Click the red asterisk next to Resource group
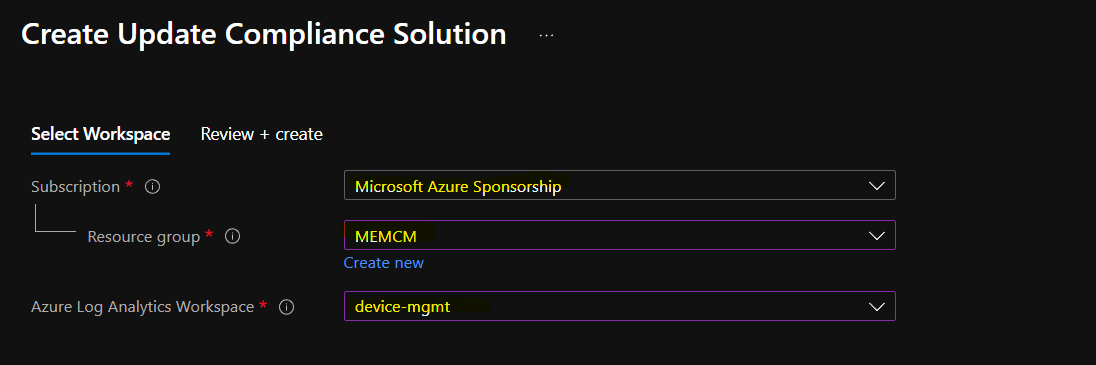This screenshot has height=365, width=1096. click(x=209, y=234)
